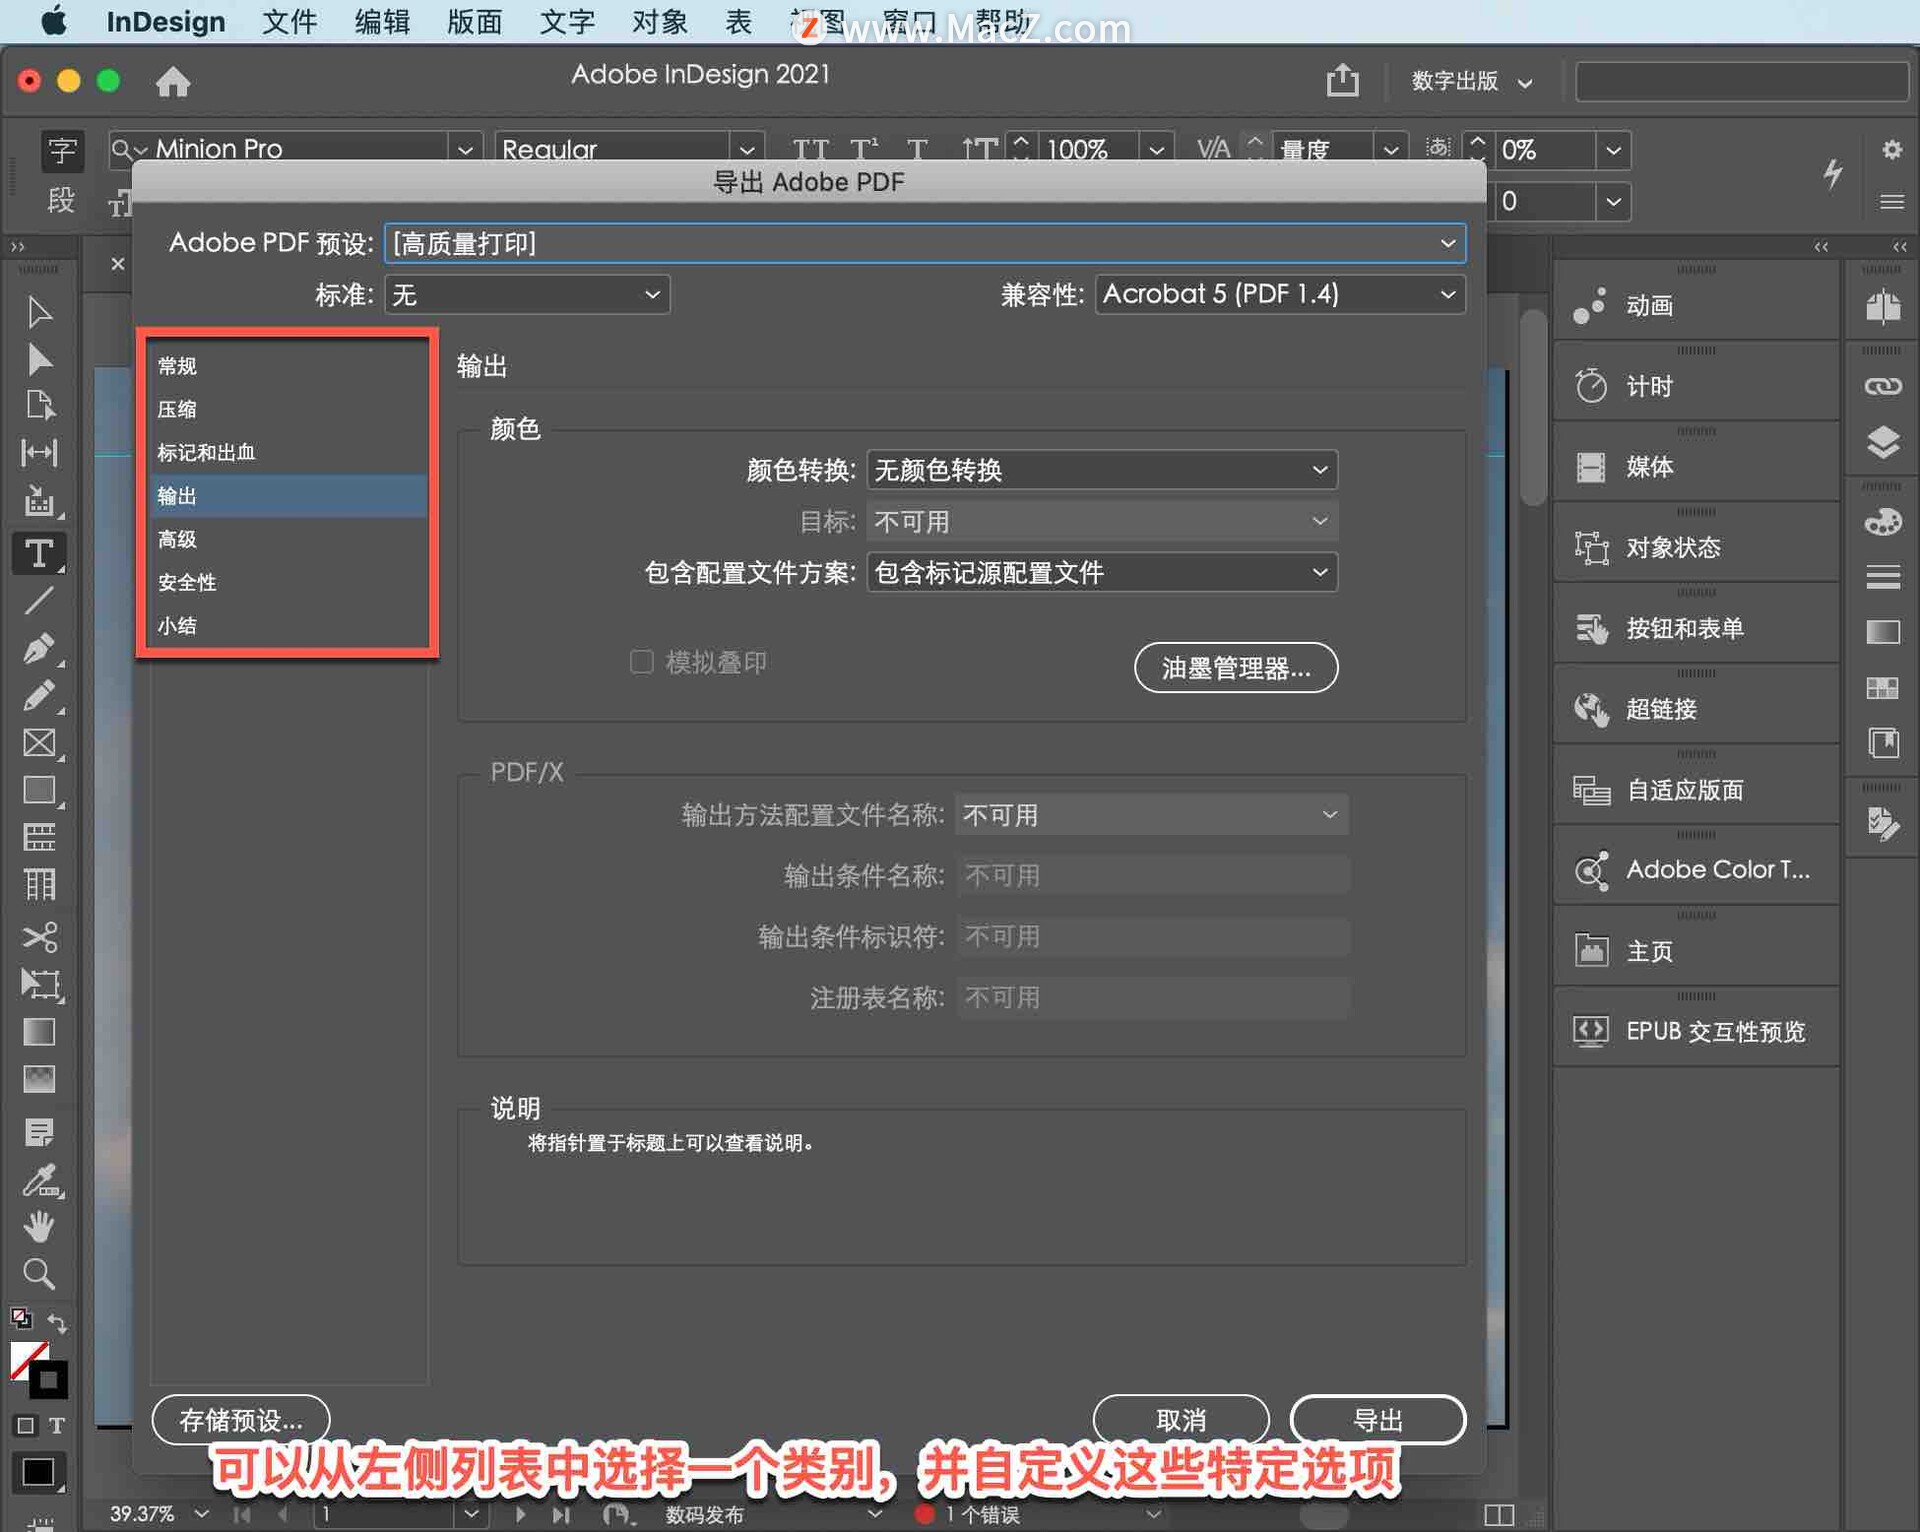Open the 包含配置文件方案 dropdown

click(1102, 572)
